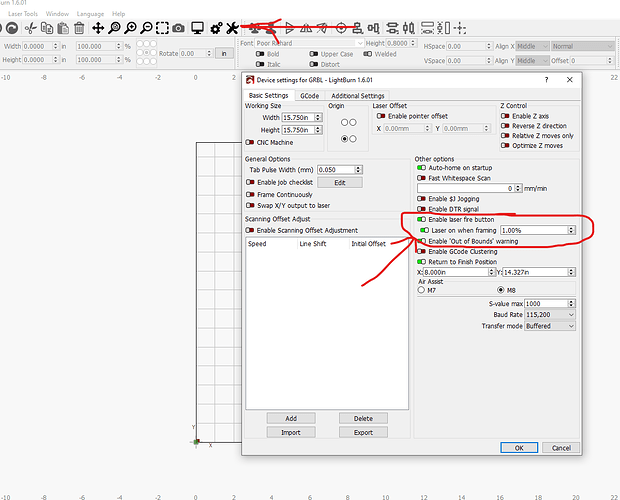Open the Align Y dropdown

tap(533, 61)
